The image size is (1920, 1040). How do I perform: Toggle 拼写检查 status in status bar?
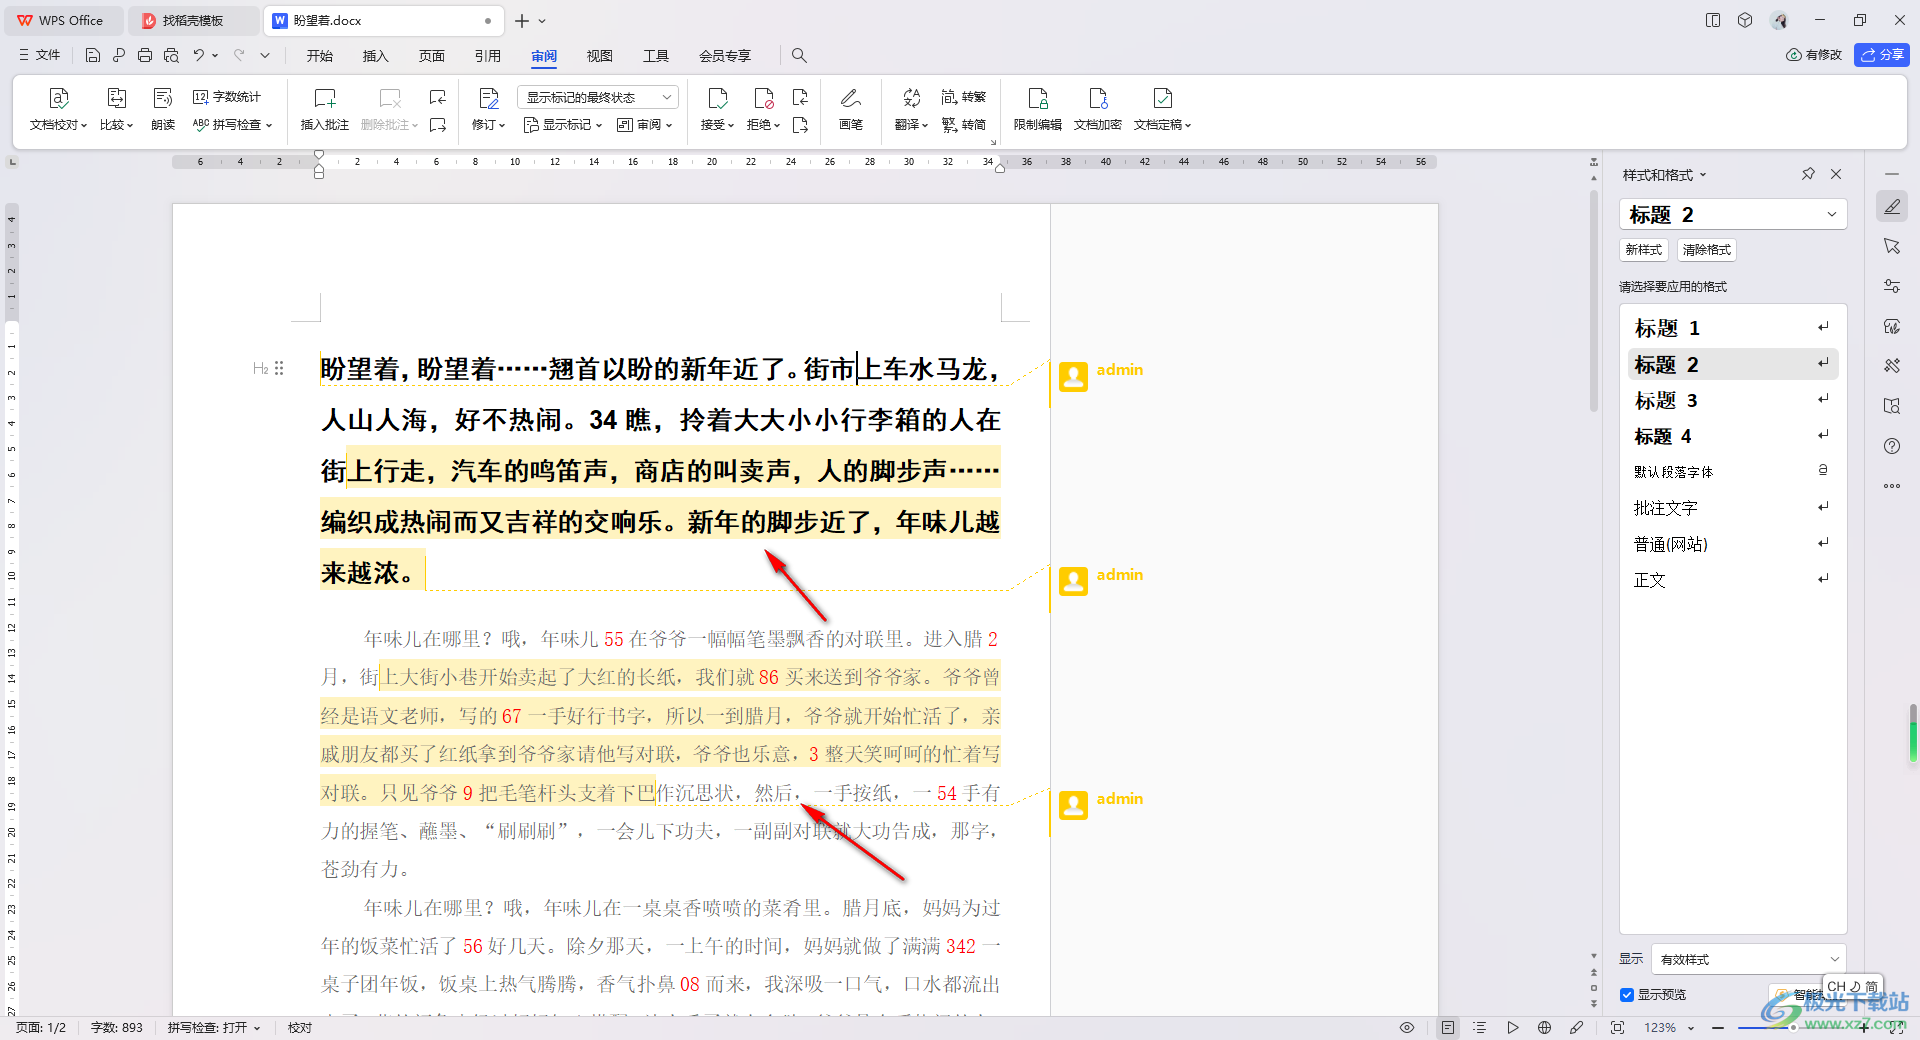pyautogui.click(x=214, y=1028)
